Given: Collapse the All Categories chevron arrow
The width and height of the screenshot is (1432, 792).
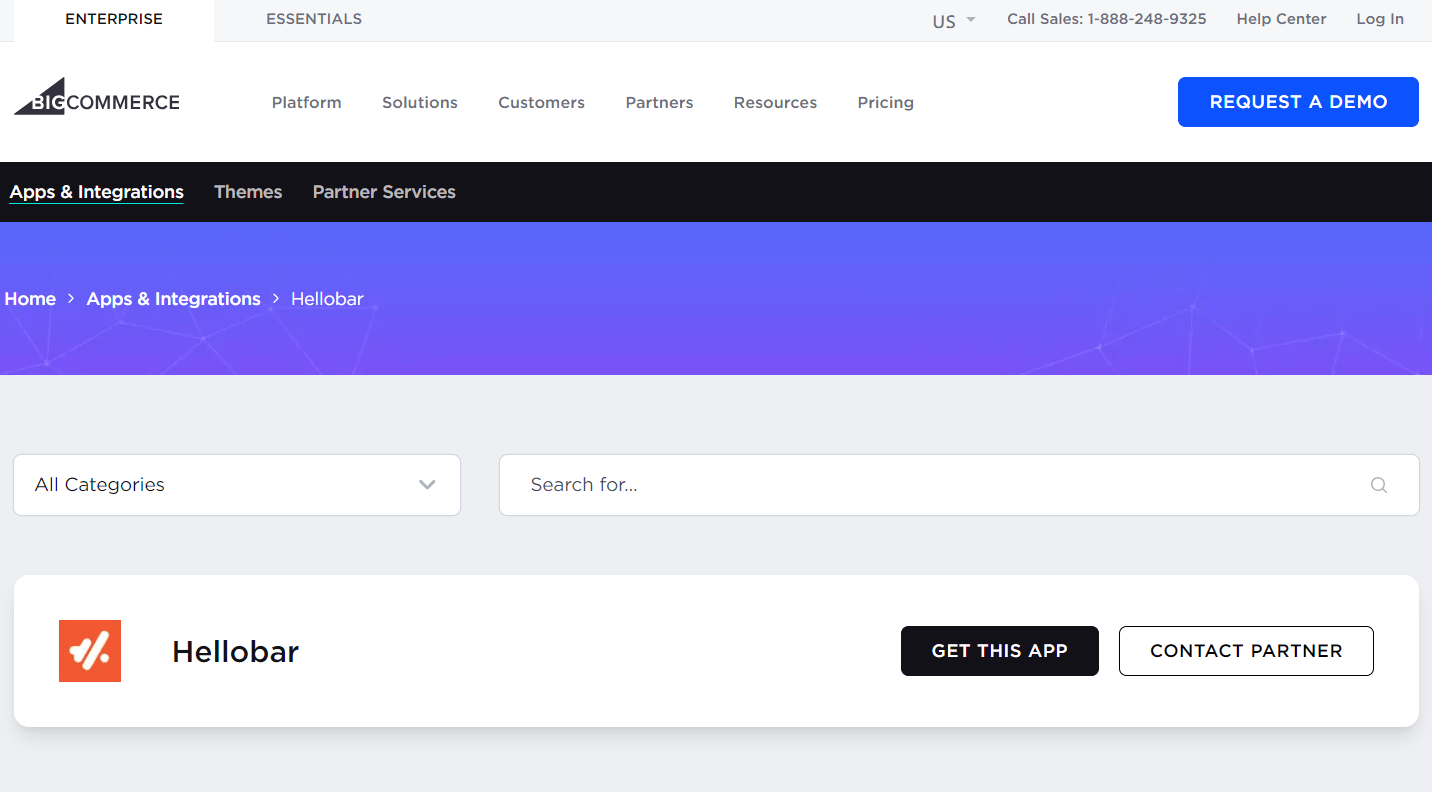Looking at the screenshot, I should click(x=428, y=484).
